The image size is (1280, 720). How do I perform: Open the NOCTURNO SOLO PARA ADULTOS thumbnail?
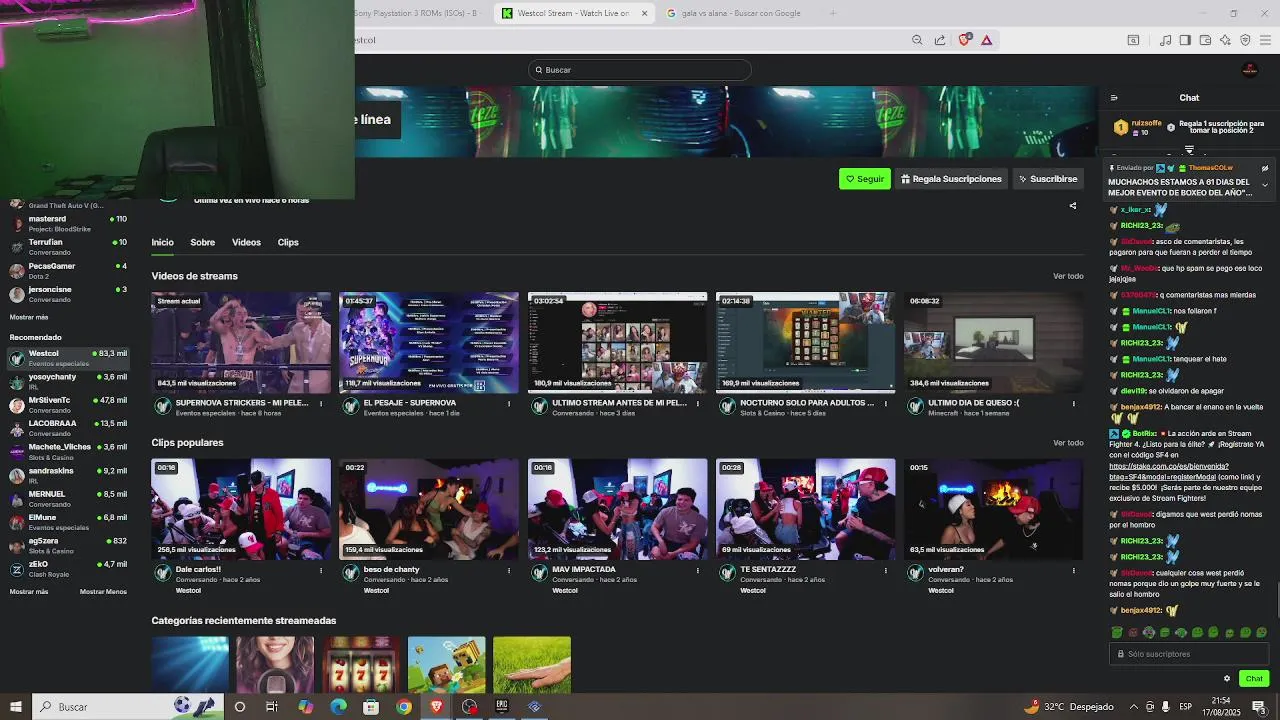click(x=806, y=342)
